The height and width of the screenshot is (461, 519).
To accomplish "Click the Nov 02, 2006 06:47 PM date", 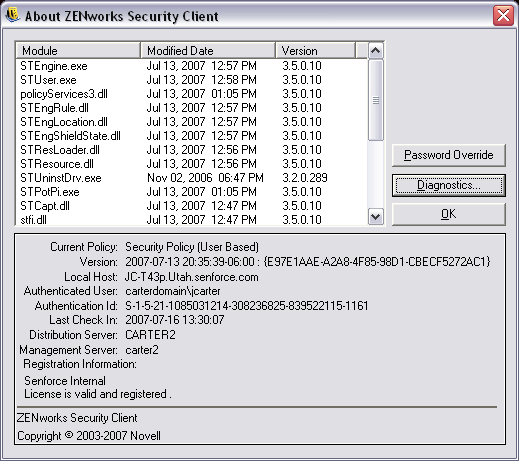I will tap(205, 178).
